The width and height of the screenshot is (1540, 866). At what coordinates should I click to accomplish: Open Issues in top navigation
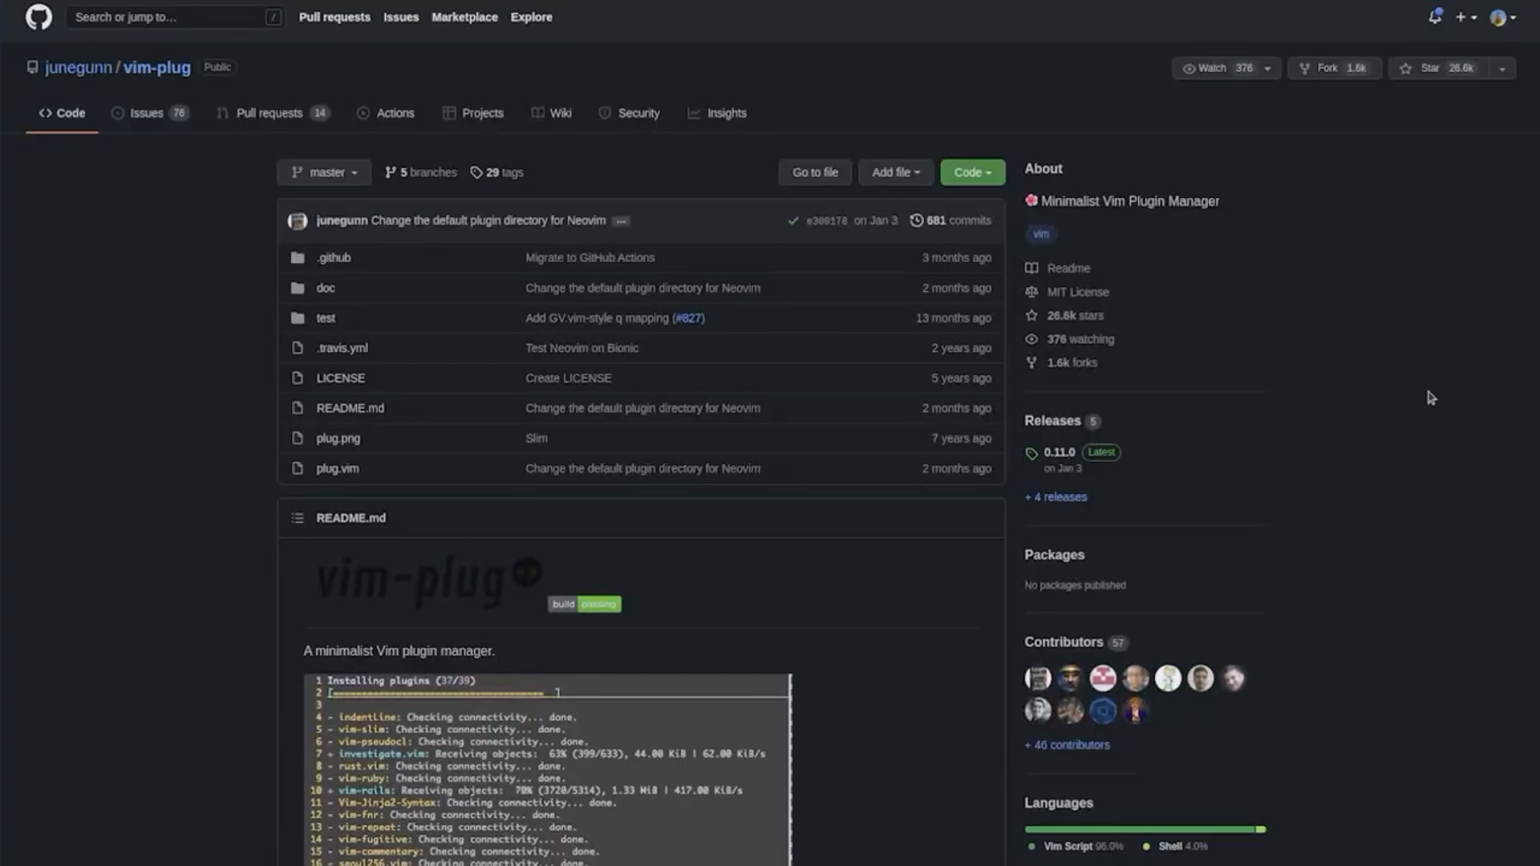coord(401,17)
